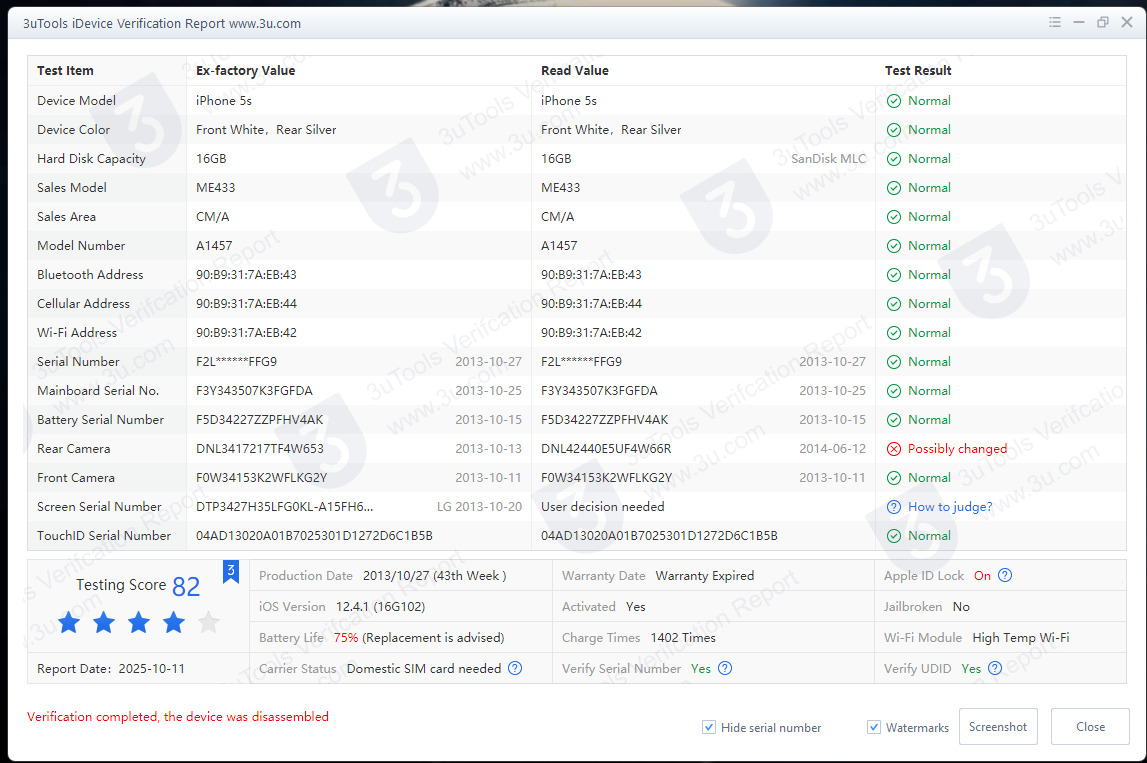Click the High Temp Wi-Fi value
The image size is (1147, 763).
click(1020, 637)
